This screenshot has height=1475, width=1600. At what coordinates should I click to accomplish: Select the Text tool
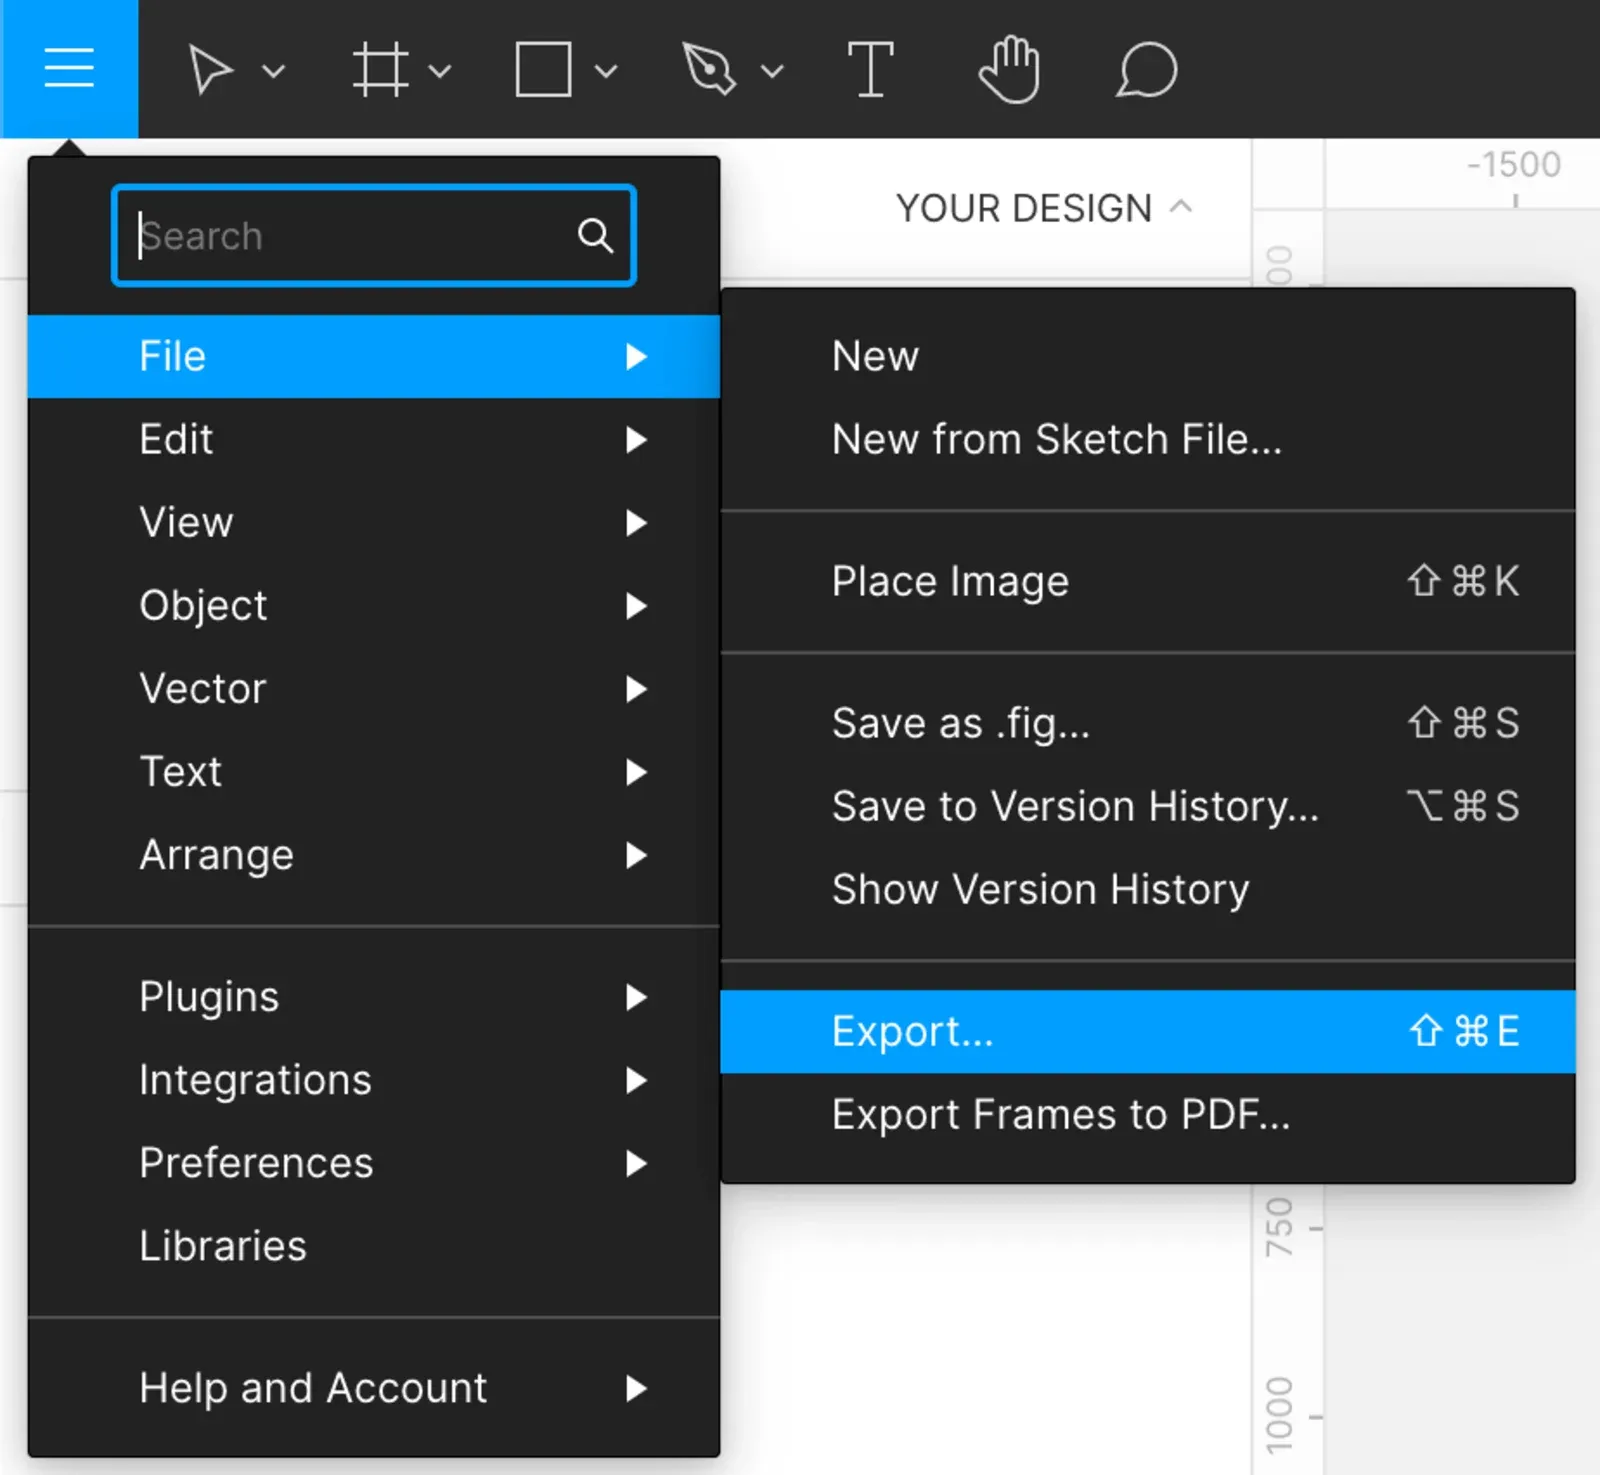(871, 68)
